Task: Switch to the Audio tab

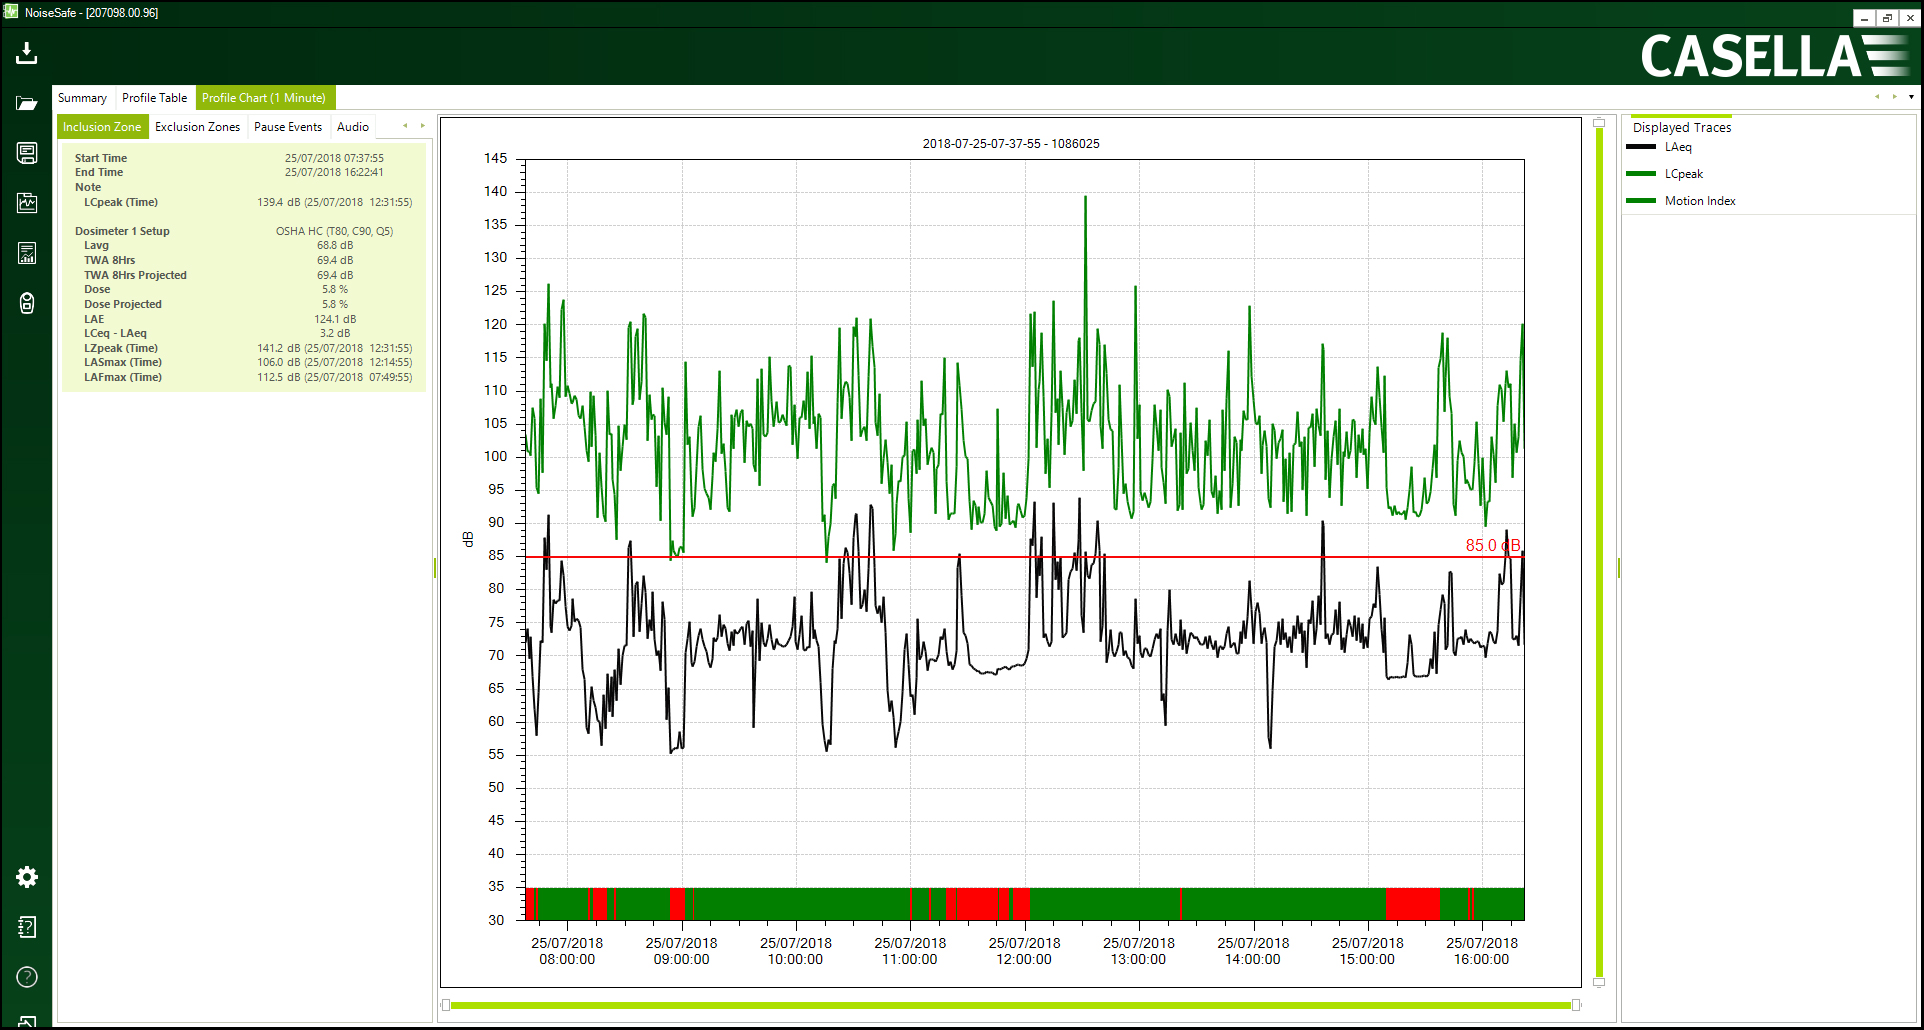Action: (353, 127)
